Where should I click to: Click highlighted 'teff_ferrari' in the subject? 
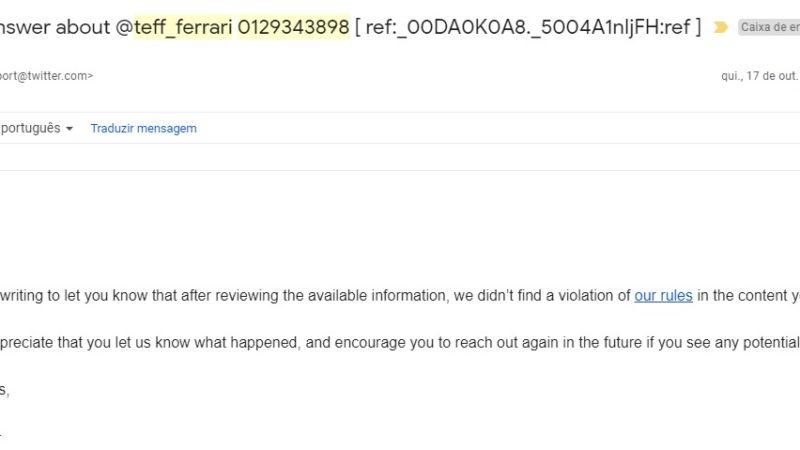(x=183, y=27)
